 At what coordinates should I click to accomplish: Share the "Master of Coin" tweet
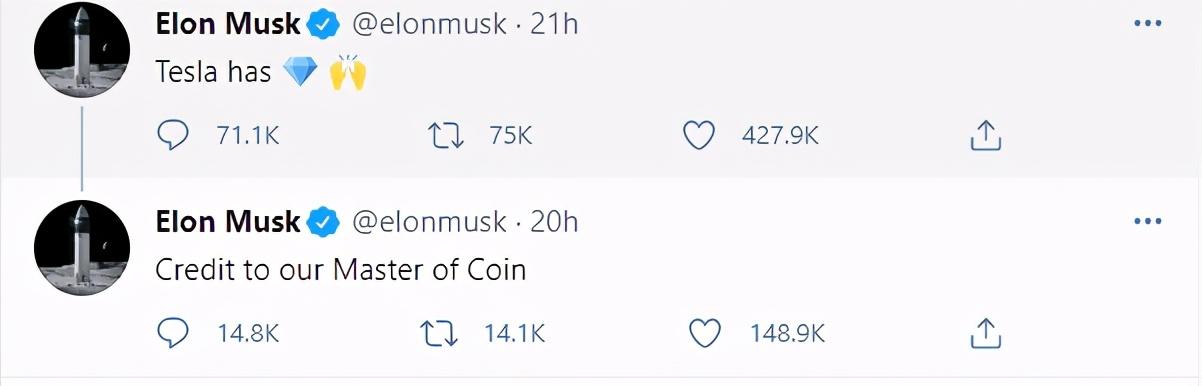click(x=986, y=332)
